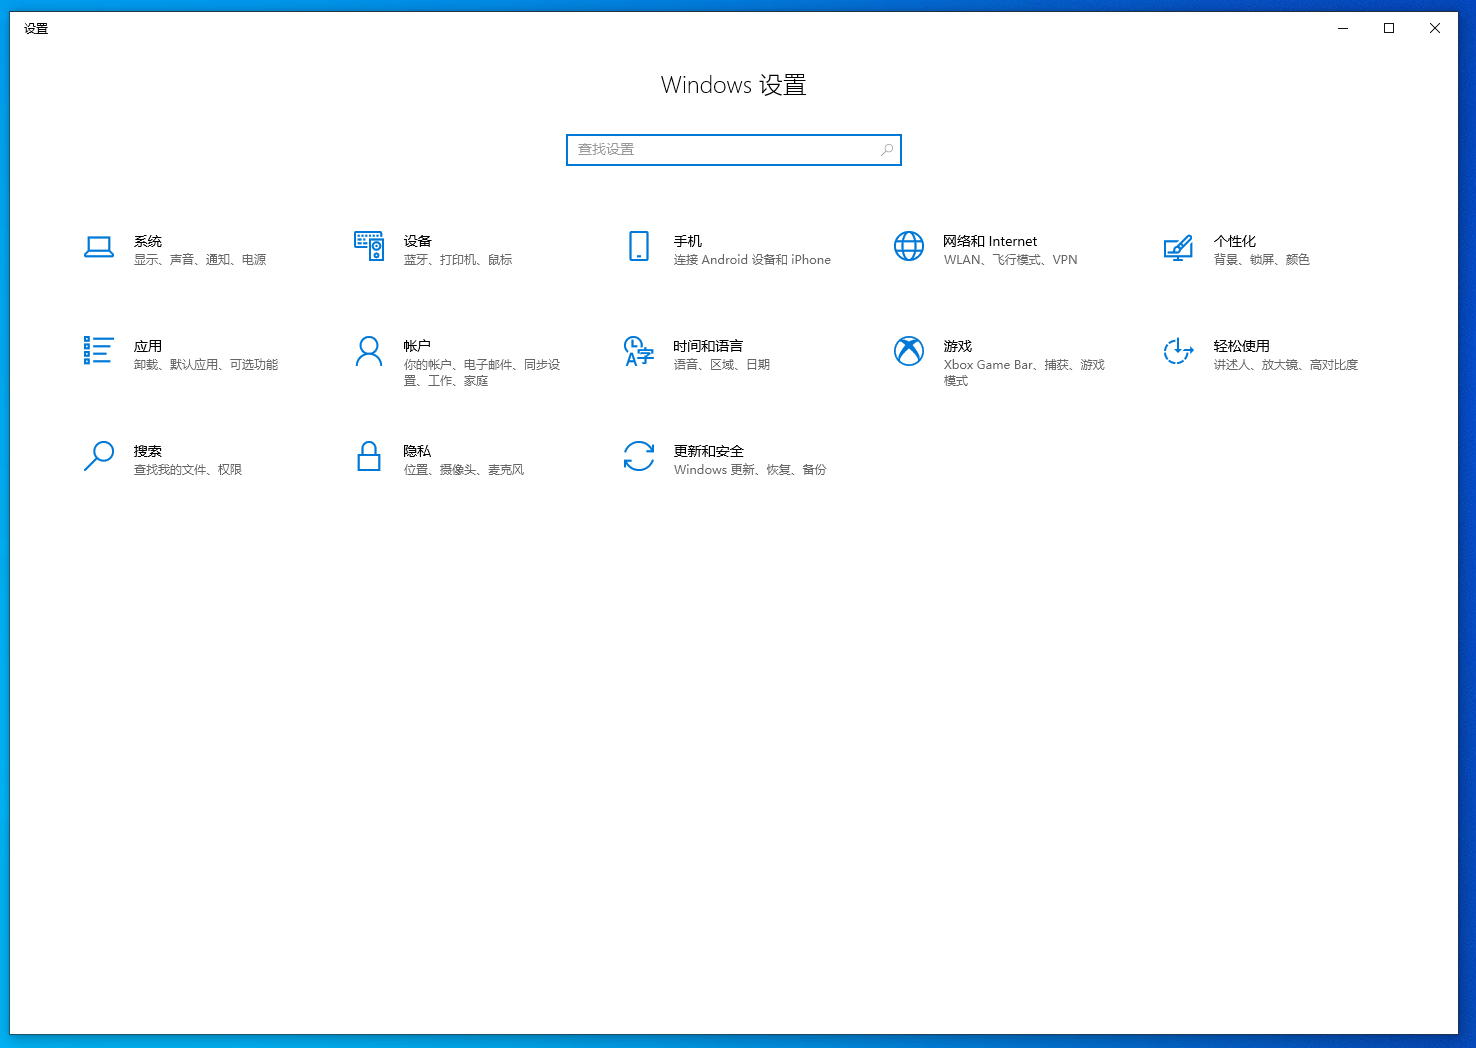Click the Xbox Game Bar description
Screen dimensions: 1476x1048
[x=1024, y=373]
